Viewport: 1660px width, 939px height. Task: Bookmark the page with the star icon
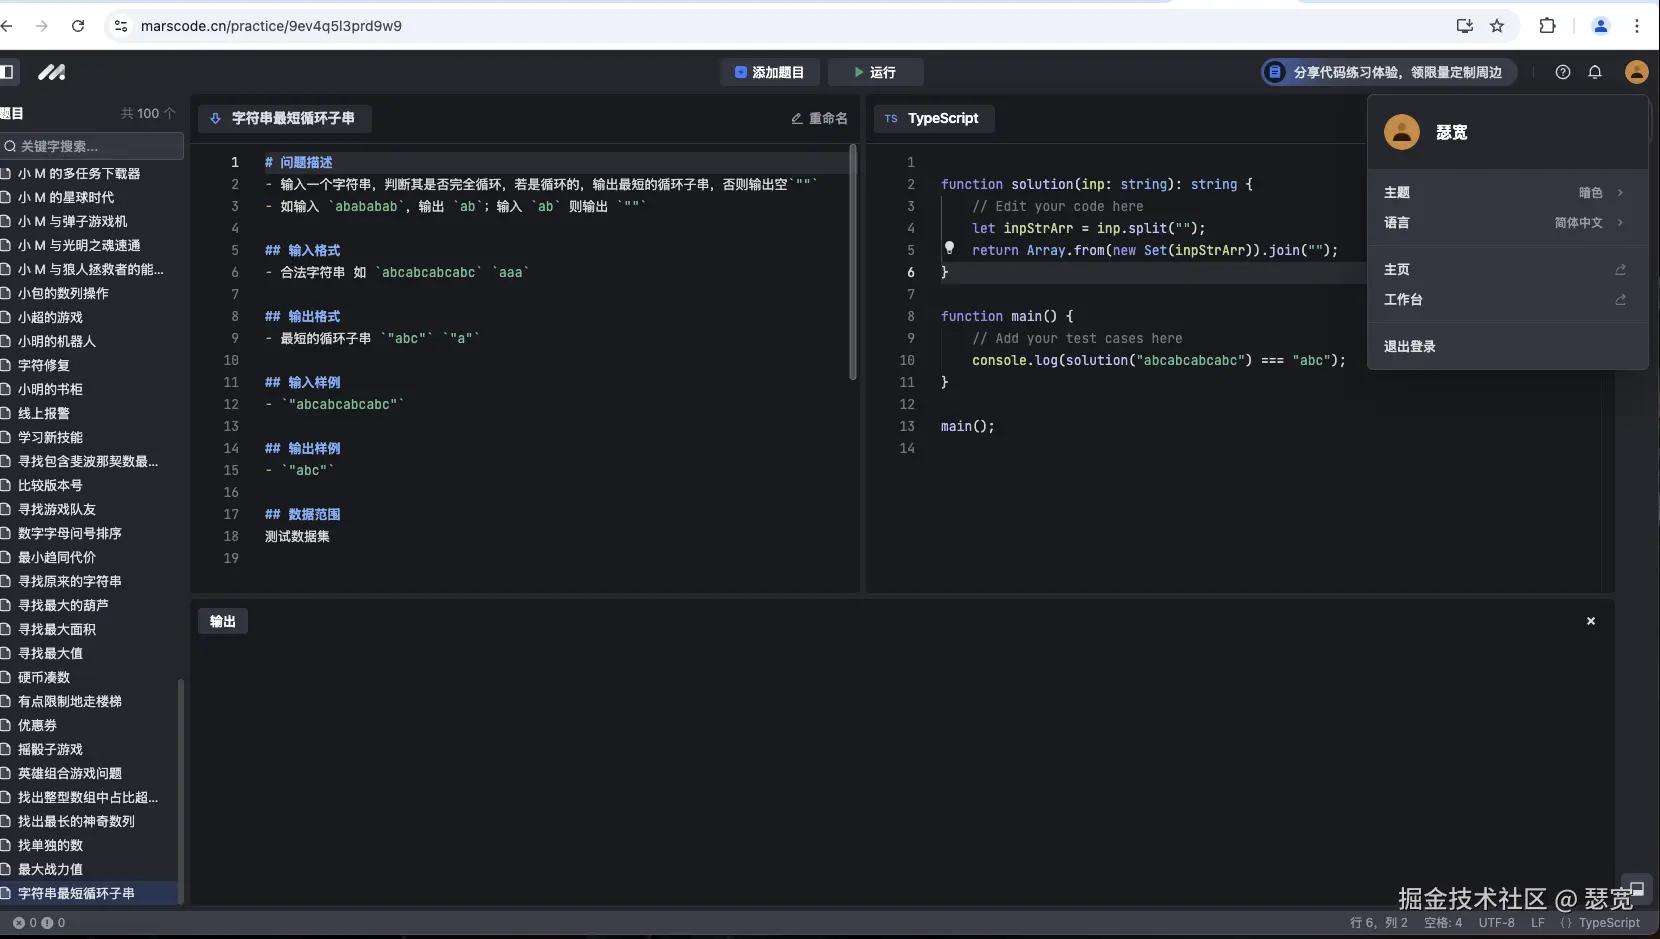click(x=1497, y=26)
